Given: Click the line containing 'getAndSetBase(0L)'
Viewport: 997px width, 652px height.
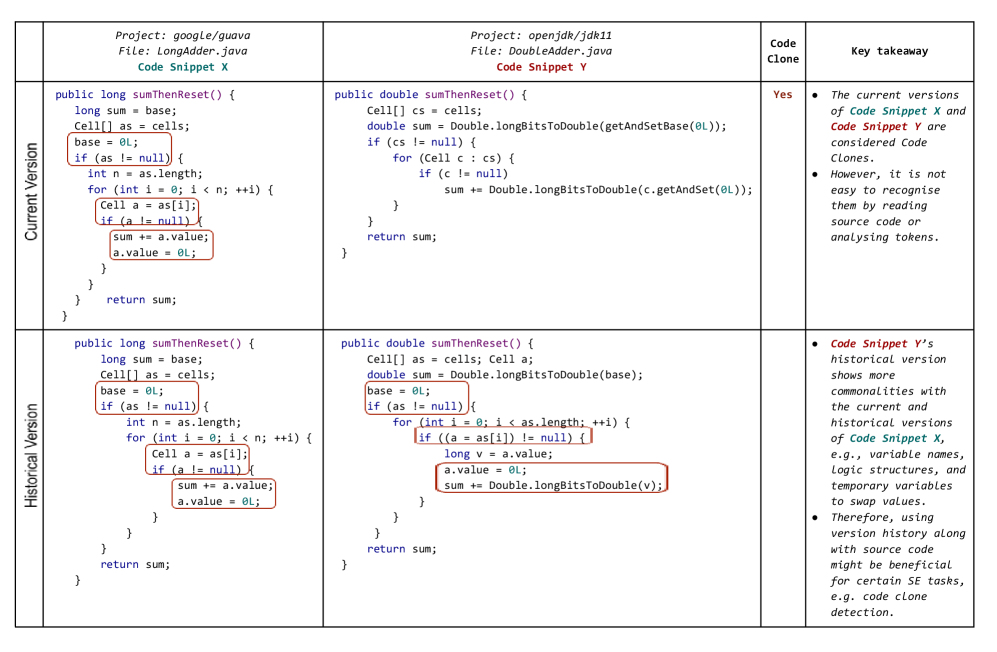Looking at the screenshot, I should click(546, 126).
